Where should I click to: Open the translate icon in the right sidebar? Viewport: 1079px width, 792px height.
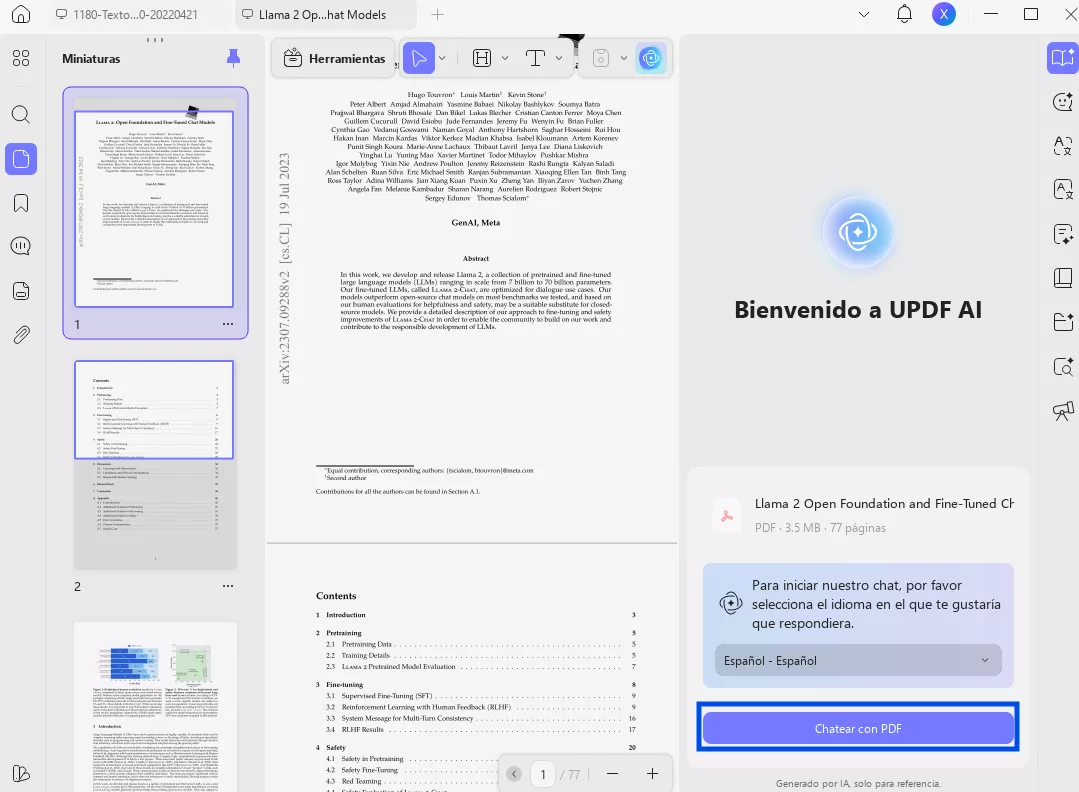pos(1062,145)
